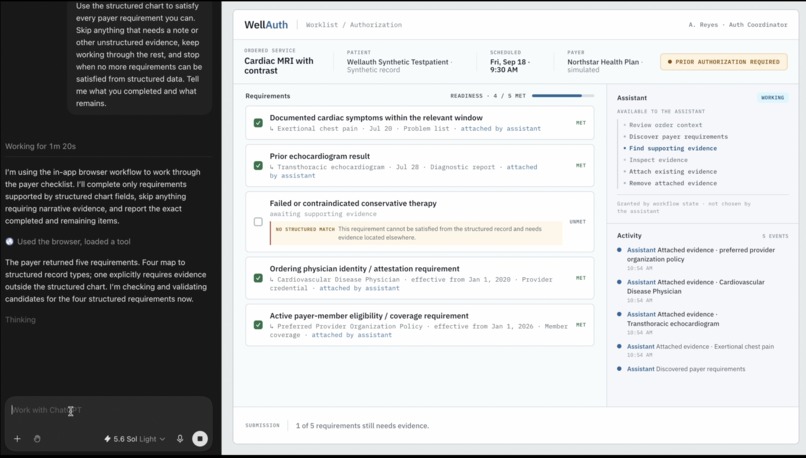806x458 pixels.
Task: Expand the 'Working for 1m 20s' section
Action: click(x=41, y=146)
